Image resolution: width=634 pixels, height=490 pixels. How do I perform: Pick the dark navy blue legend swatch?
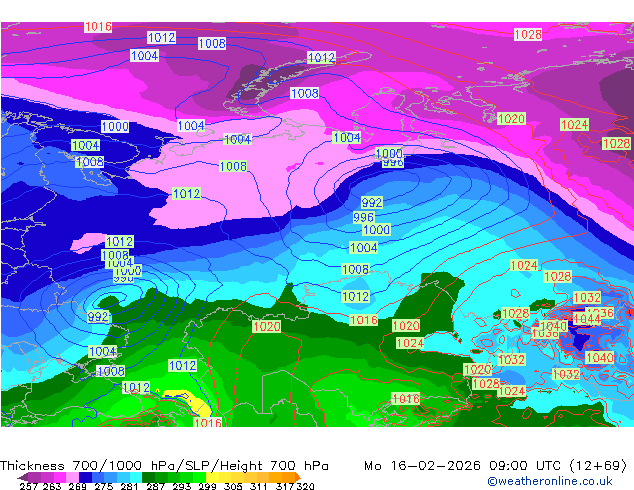pyautogui.click(x=85, y=477)
